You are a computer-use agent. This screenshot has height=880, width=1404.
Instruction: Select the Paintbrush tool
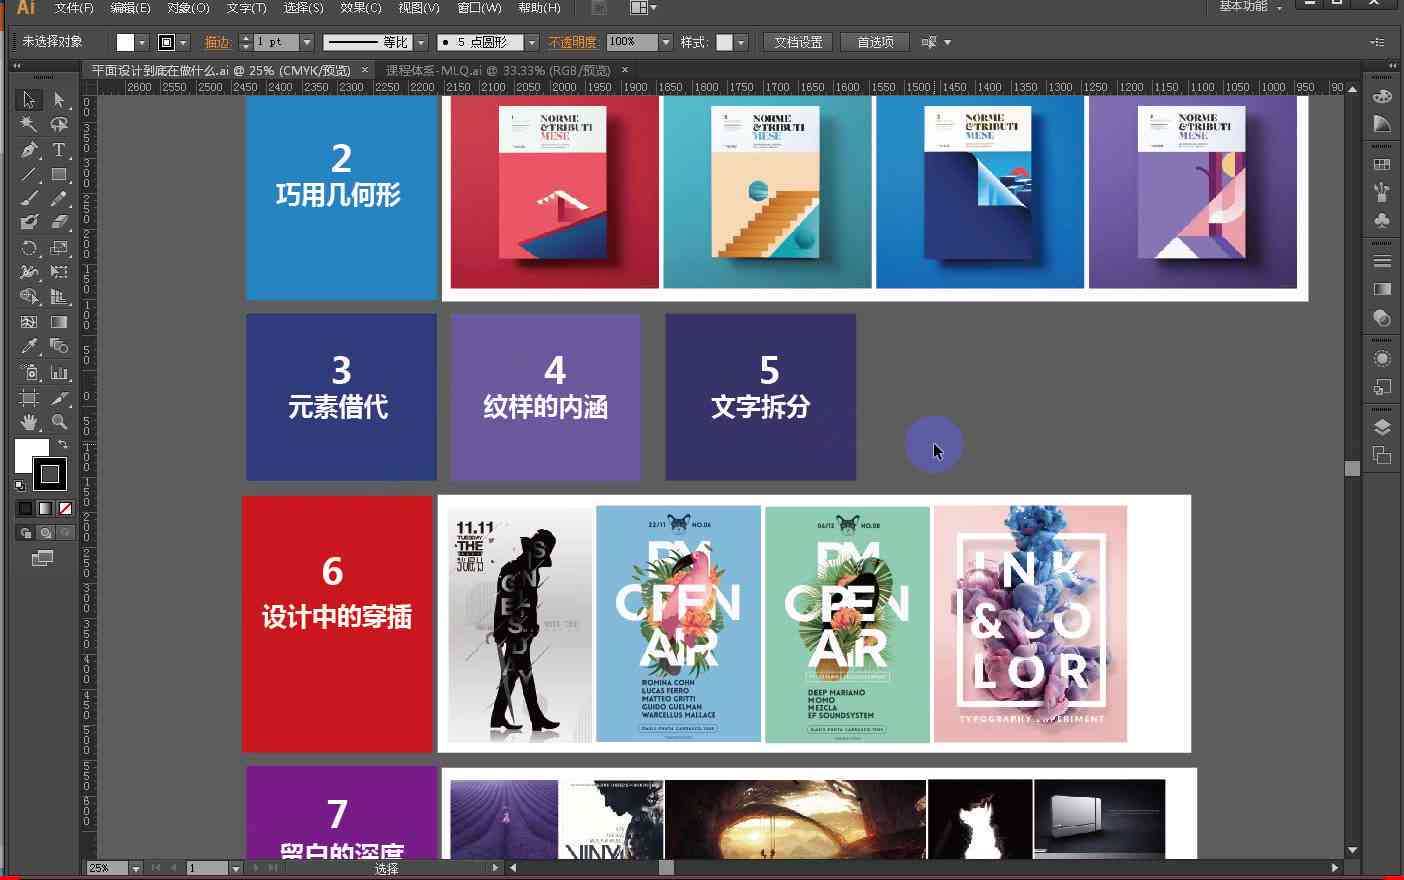(29, 198)
